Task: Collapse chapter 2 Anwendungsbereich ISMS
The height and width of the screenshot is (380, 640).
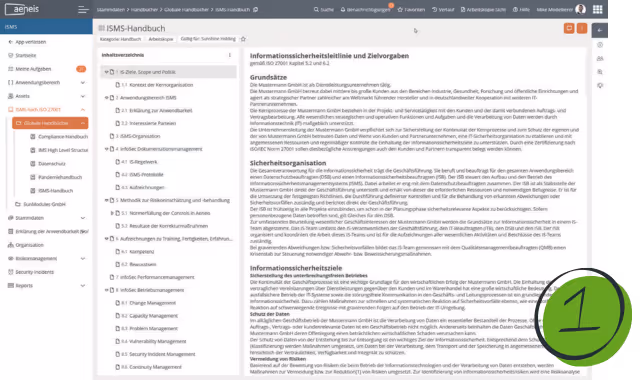Action: tap(107, 98)
